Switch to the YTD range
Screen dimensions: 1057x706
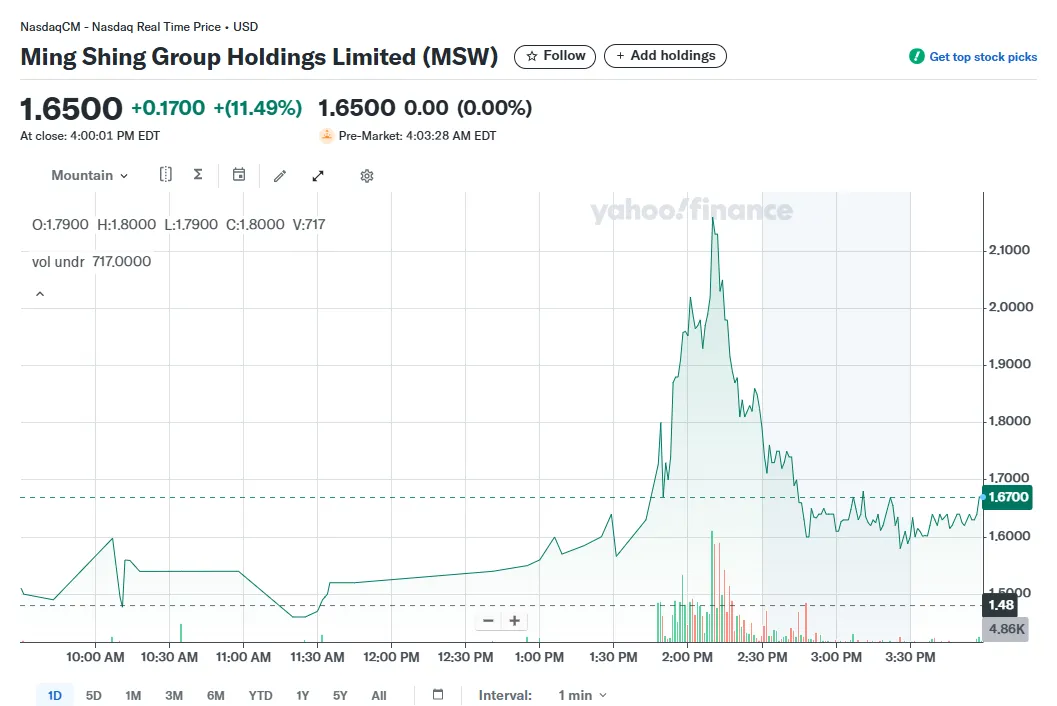[261, 695]
